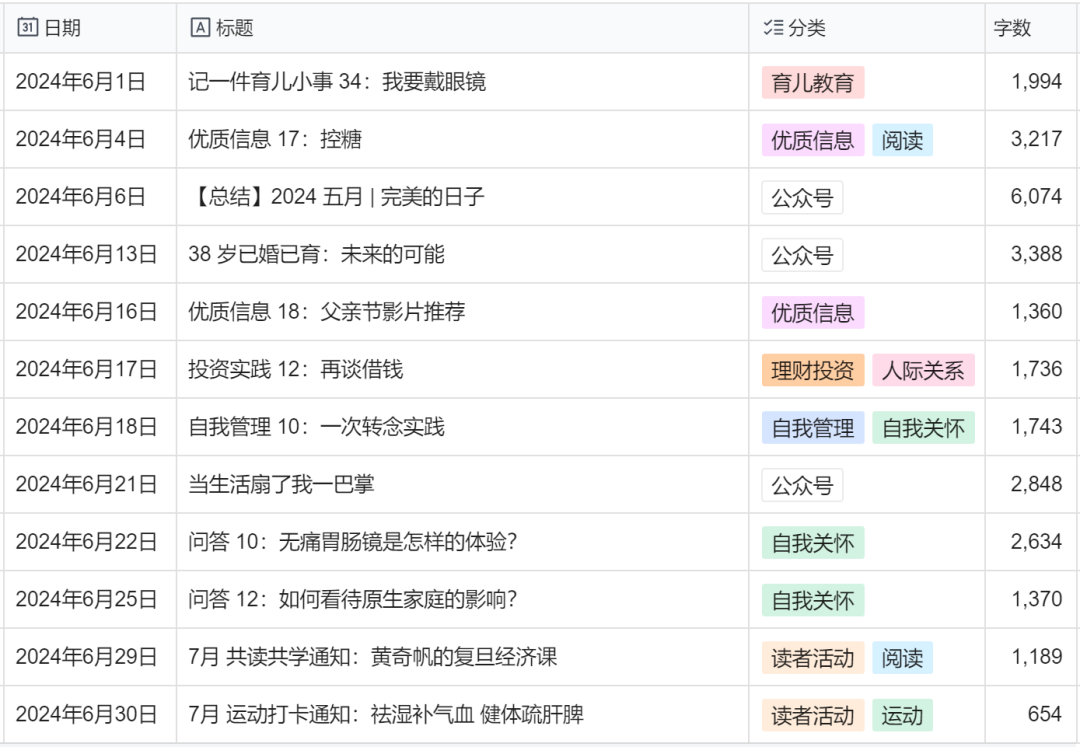Select the date cell 2024年6月1日

pos(90,81)
